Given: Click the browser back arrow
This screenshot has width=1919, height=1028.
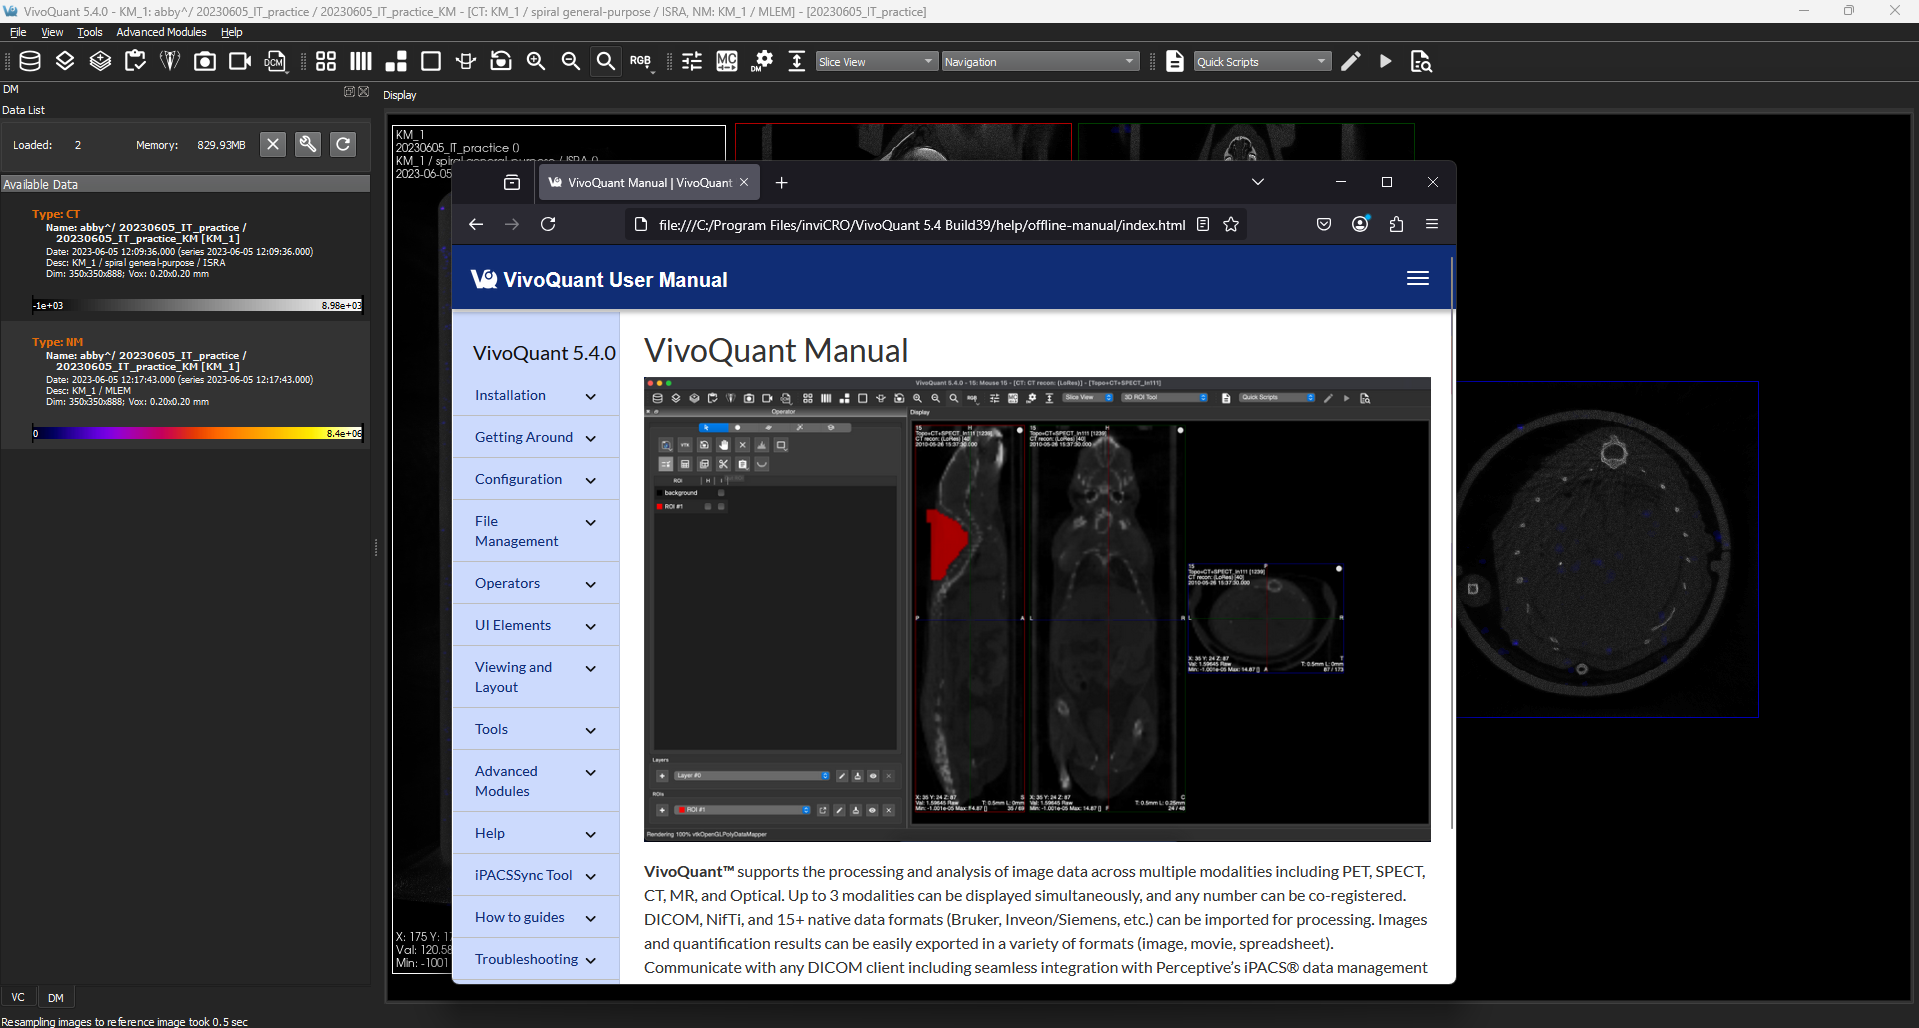Looking at the screenshot, I should point(476,224).
